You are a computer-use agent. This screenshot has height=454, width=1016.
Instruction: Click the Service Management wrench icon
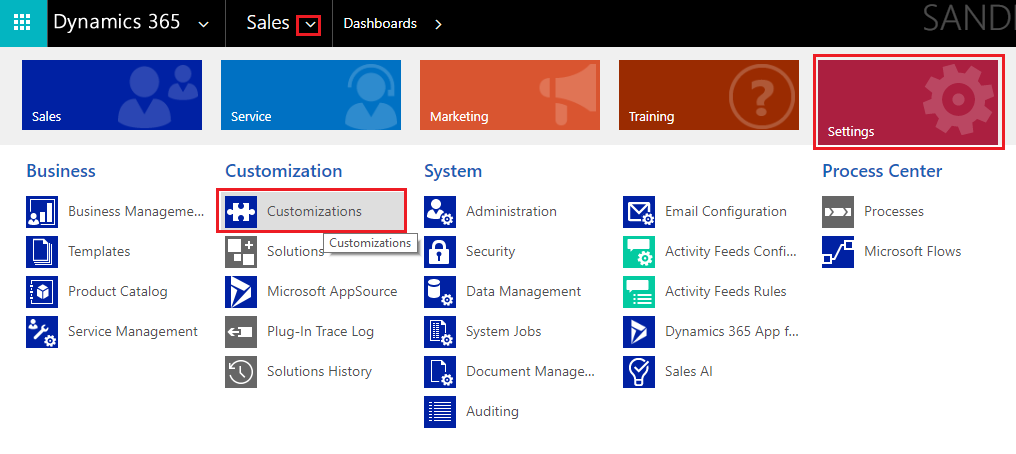[42, 332]
